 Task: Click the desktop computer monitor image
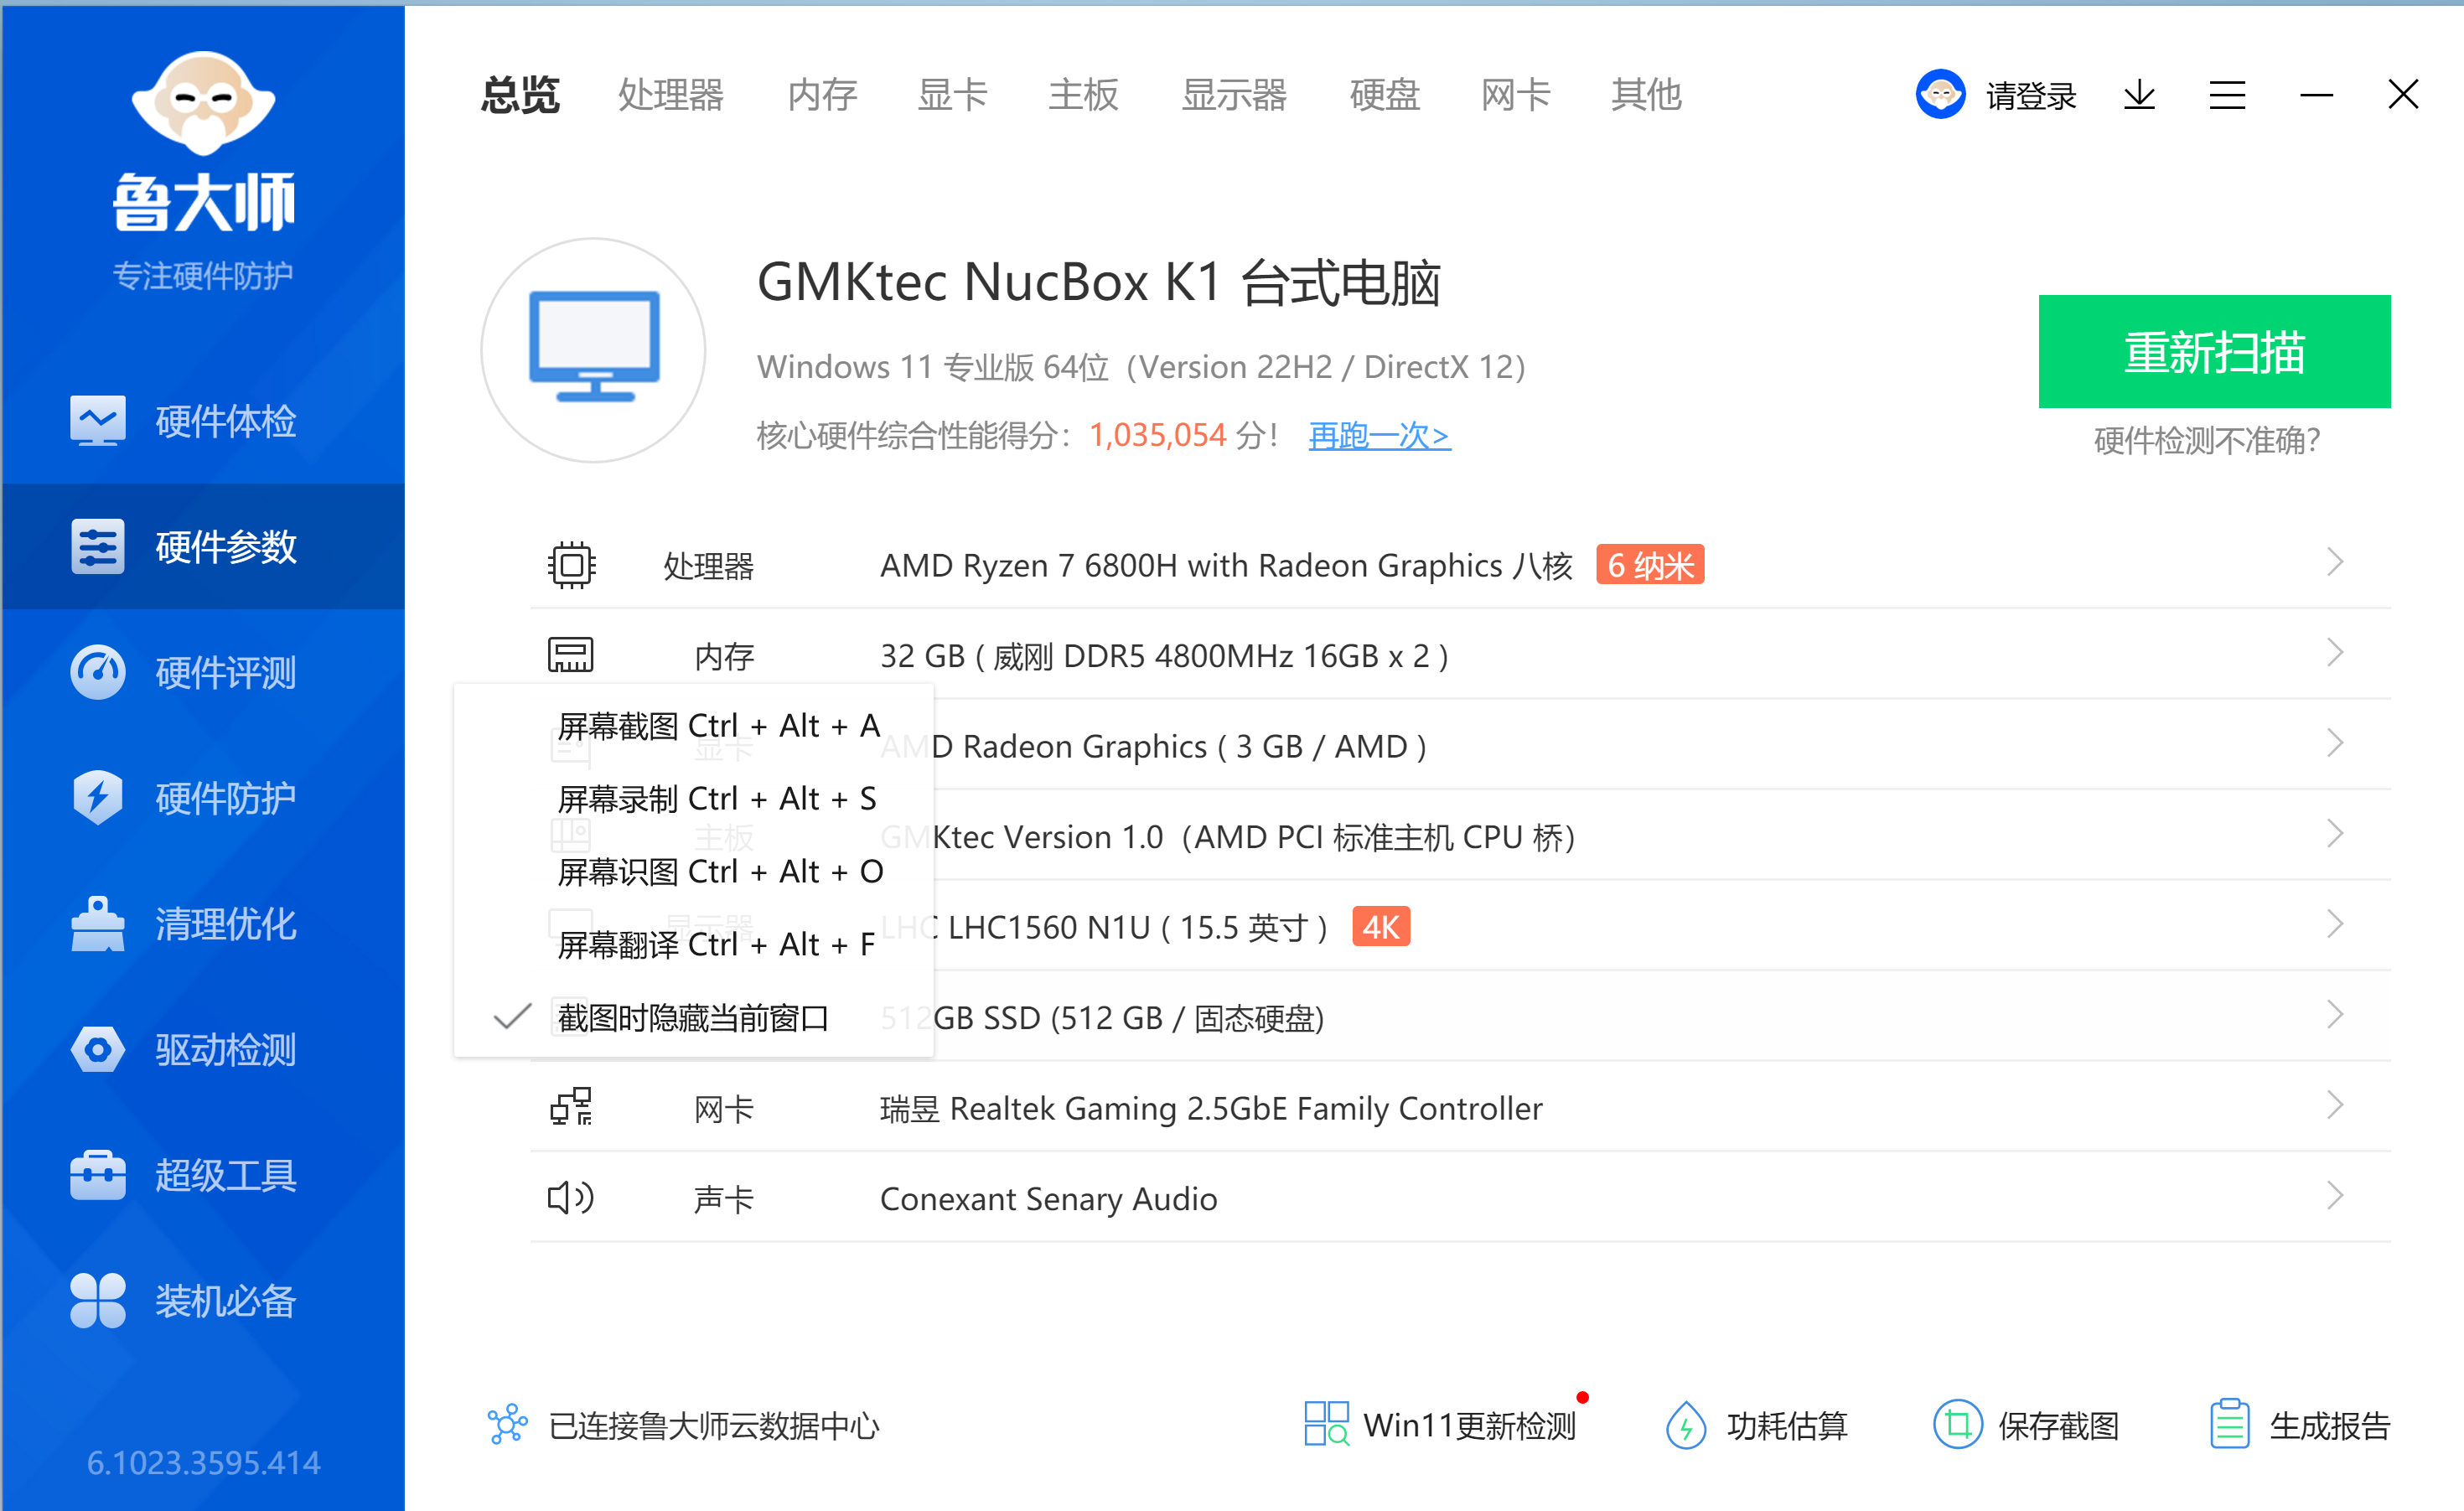594,349
